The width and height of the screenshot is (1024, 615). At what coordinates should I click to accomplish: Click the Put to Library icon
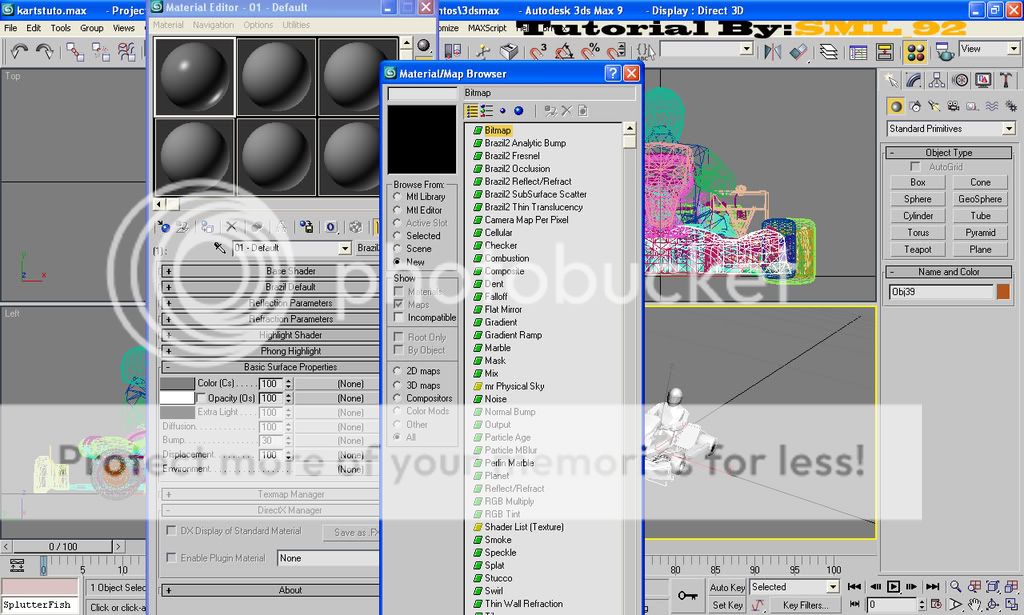coord(306,227)
